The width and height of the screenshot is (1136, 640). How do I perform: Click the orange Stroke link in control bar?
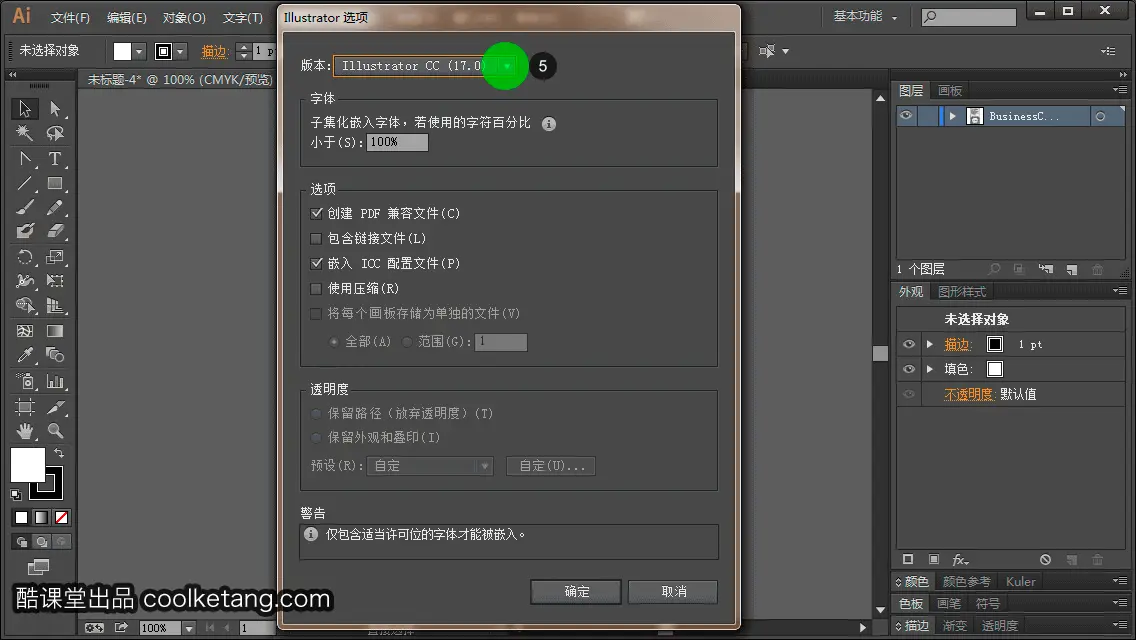pos(214,51)
